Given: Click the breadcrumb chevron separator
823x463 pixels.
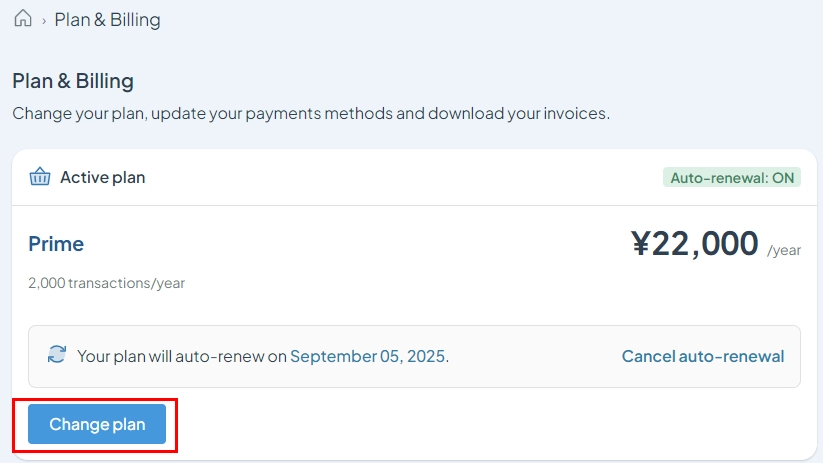Looking at the screenshot, I should [44, 21].
